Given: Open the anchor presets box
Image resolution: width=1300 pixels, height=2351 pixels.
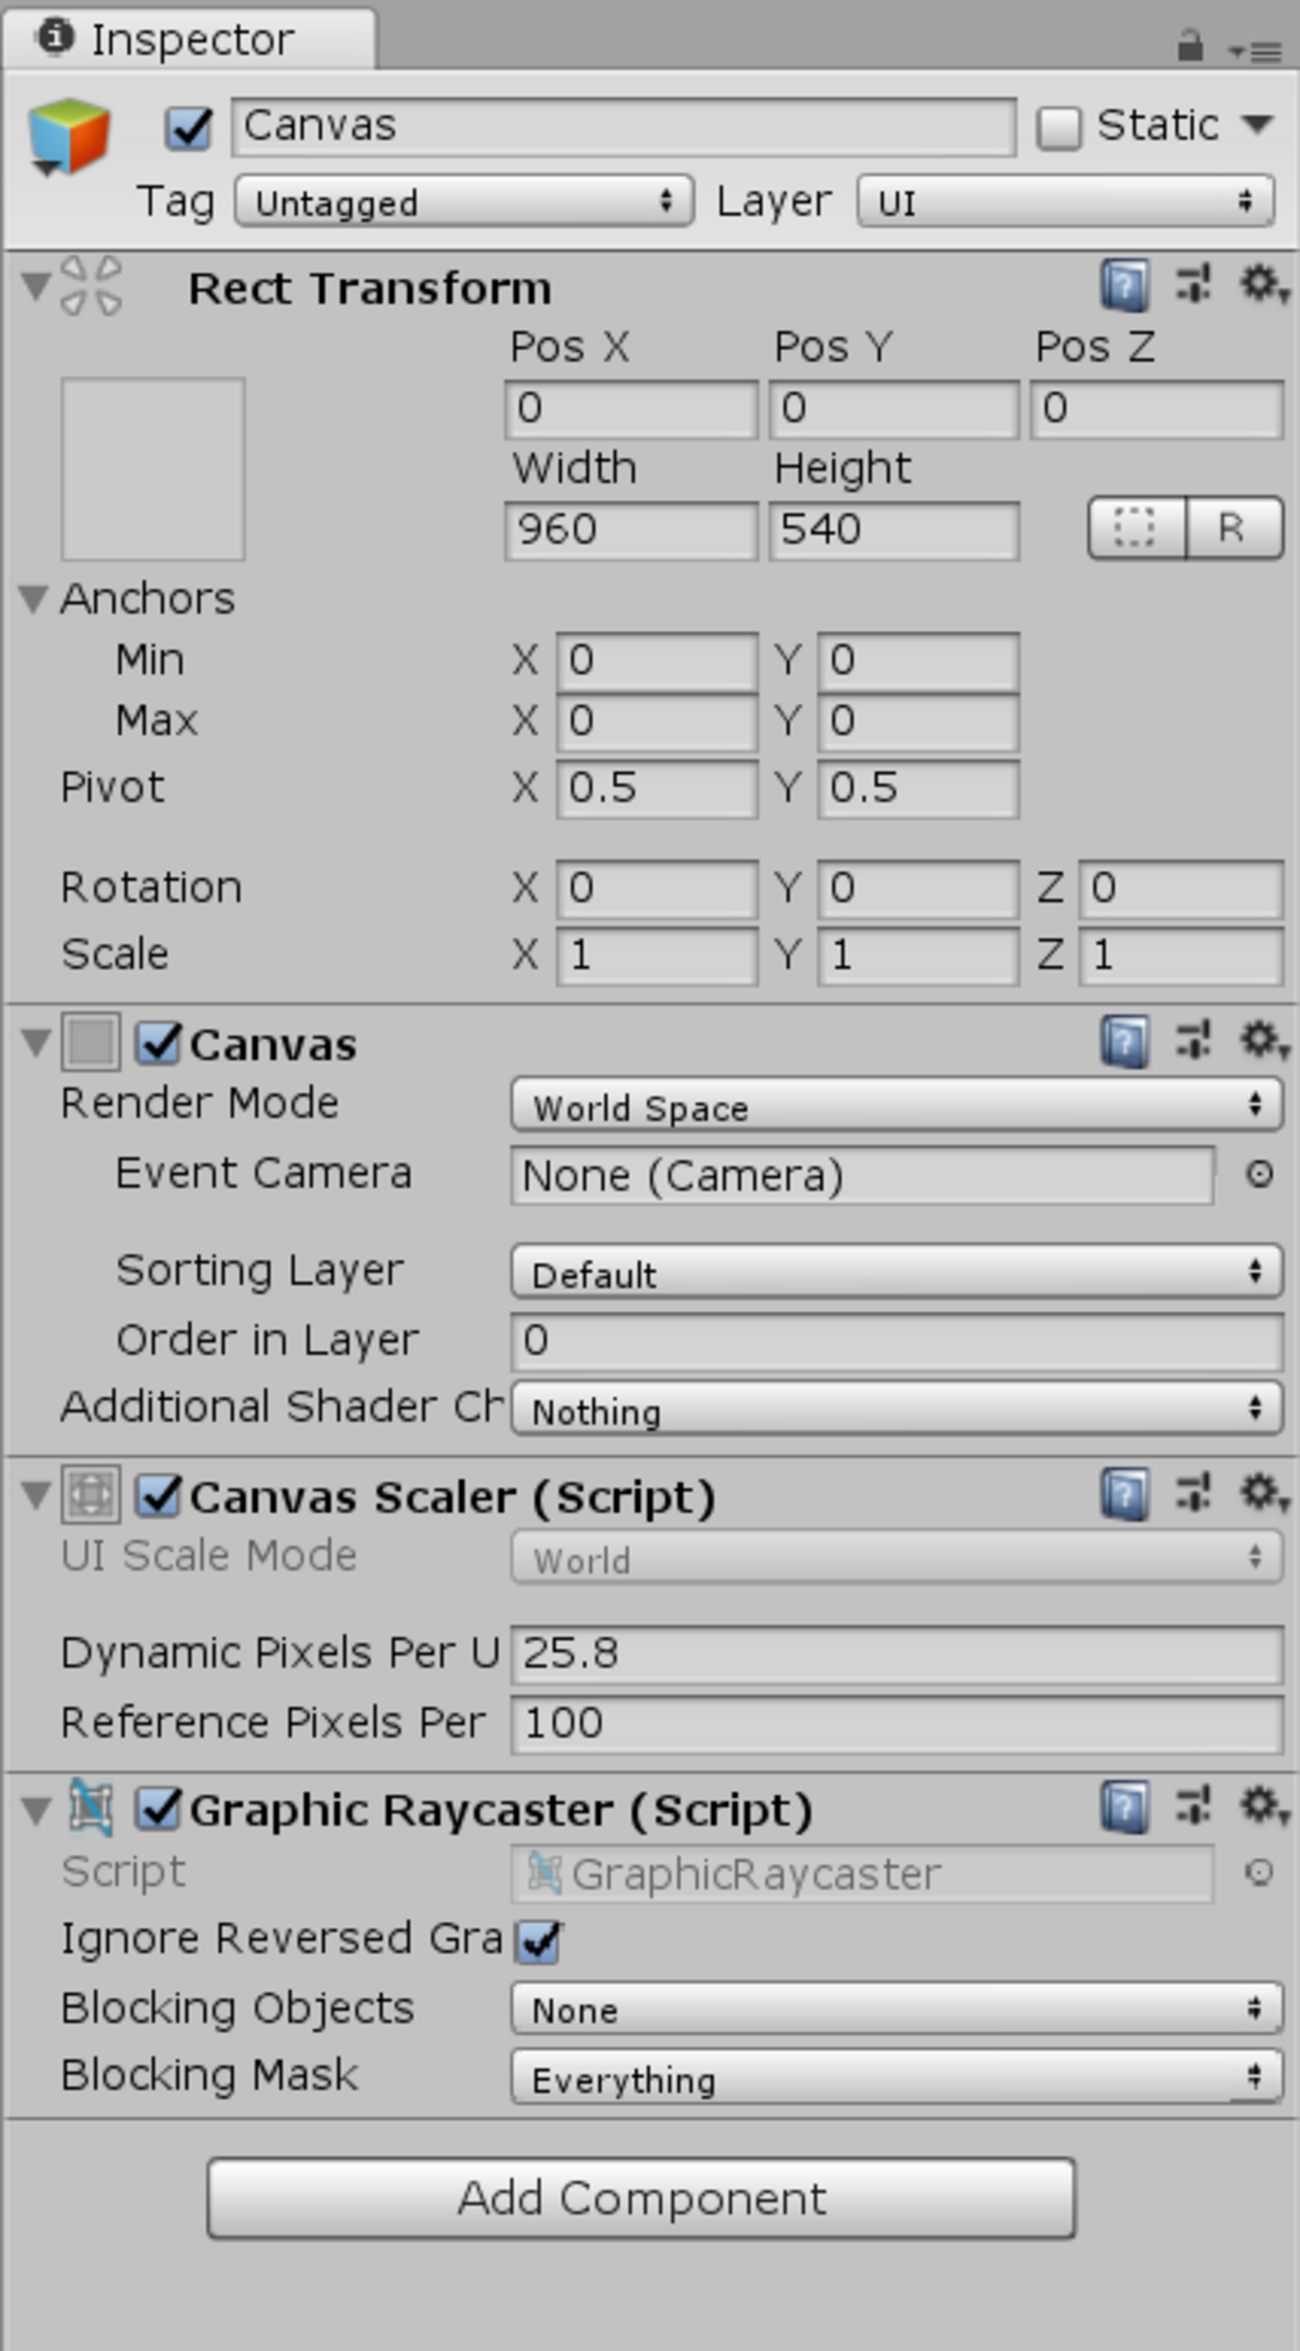Looking at the screenshot, I should [153, 469].
